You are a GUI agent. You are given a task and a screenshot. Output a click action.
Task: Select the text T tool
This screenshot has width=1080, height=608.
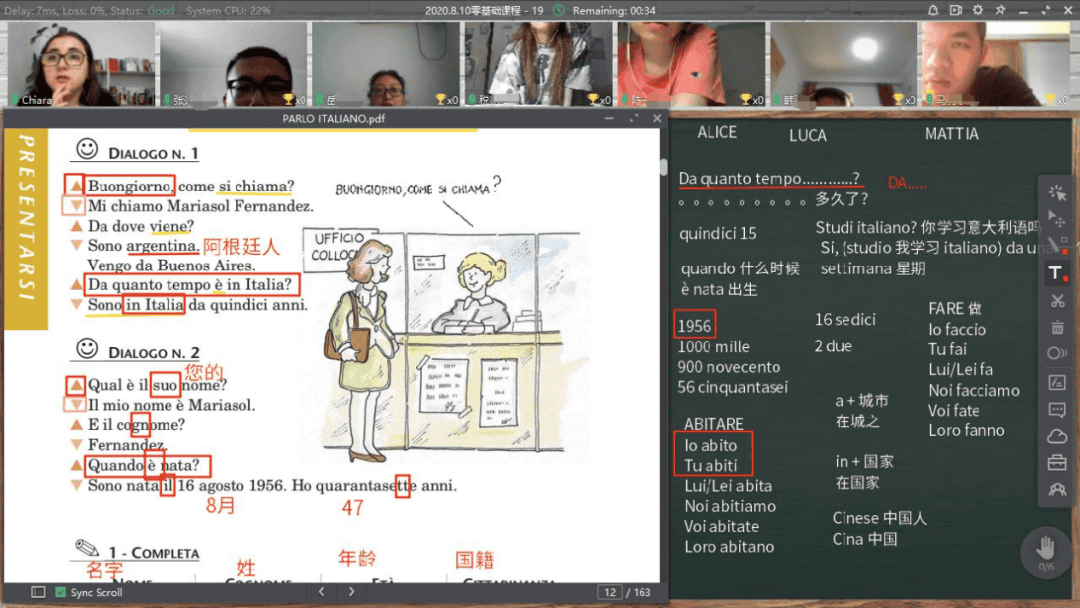pyautogui.click(x=1057, y=273)
